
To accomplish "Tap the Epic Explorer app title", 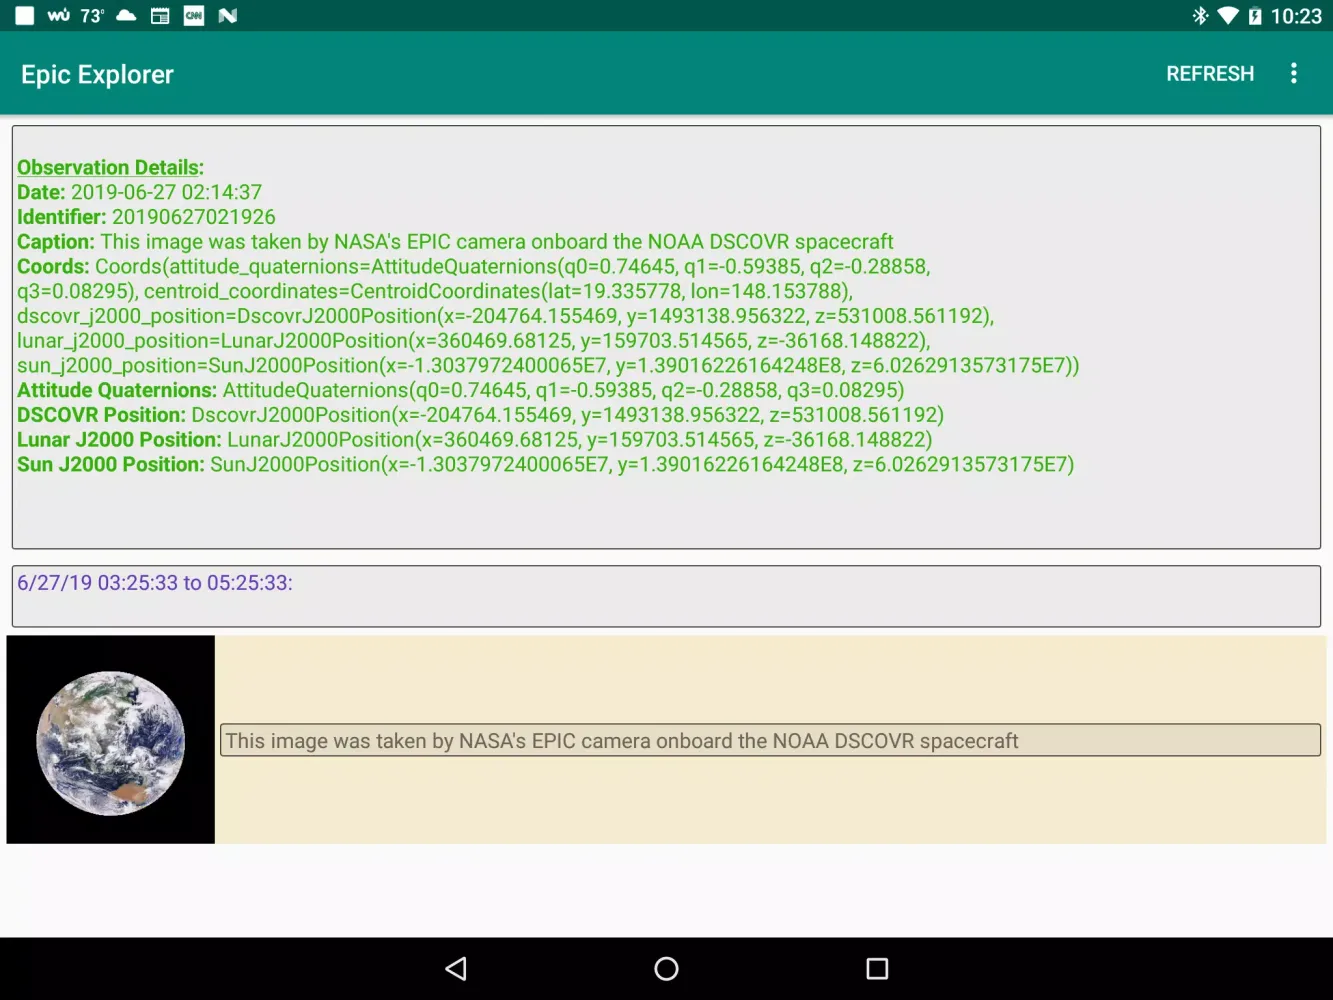I will point(97,75).
